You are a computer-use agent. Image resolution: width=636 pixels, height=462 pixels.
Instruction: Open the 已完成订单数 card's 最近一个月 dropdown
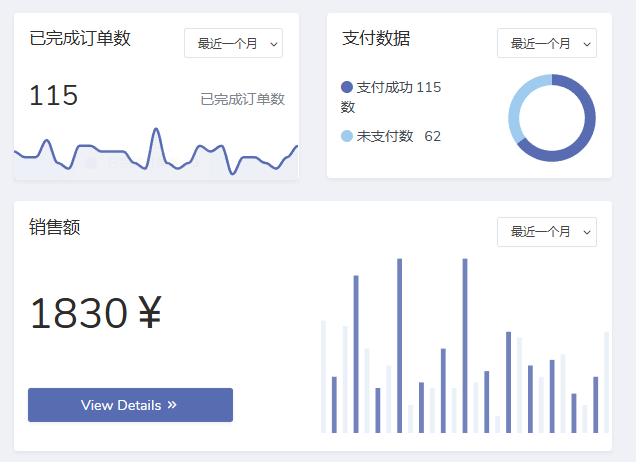pyautogui.click(x=233, y=43)
